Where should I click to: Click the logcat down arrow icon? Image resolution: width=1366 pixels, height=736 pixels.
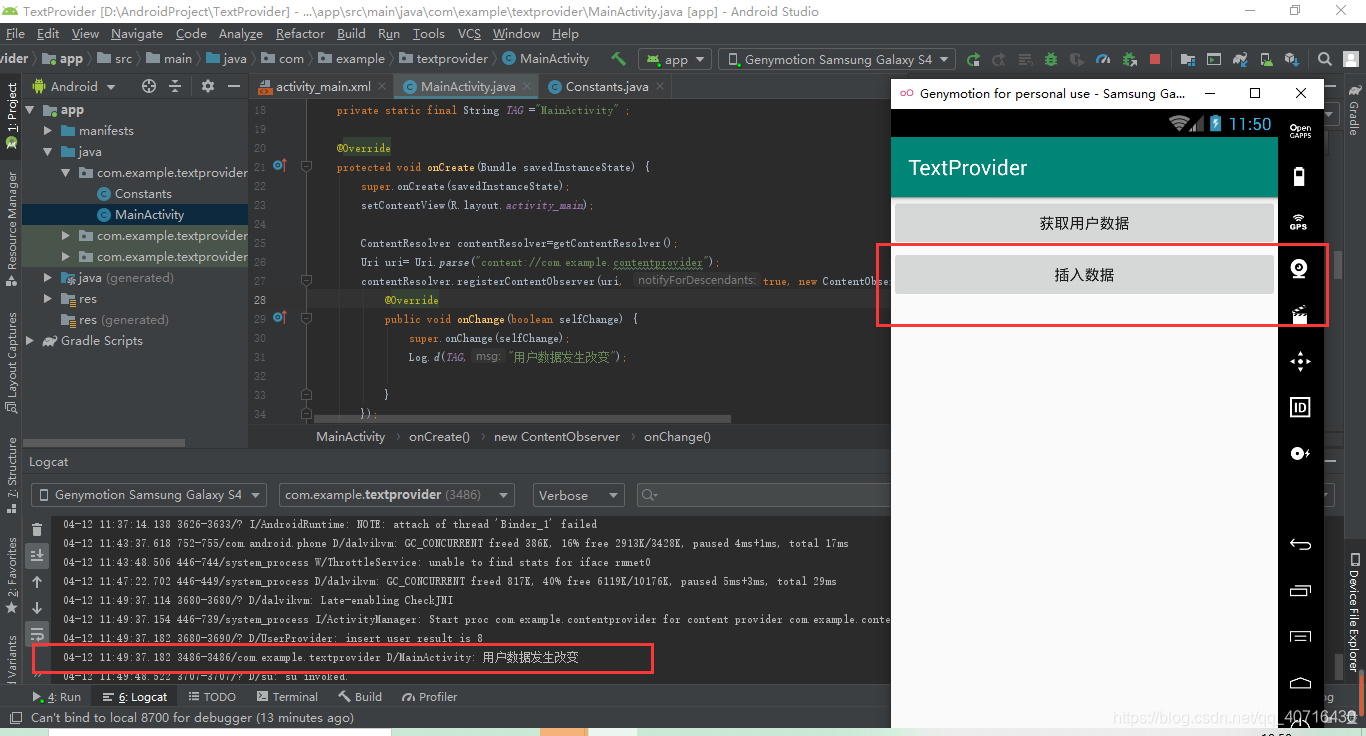[x=37, y=608]
